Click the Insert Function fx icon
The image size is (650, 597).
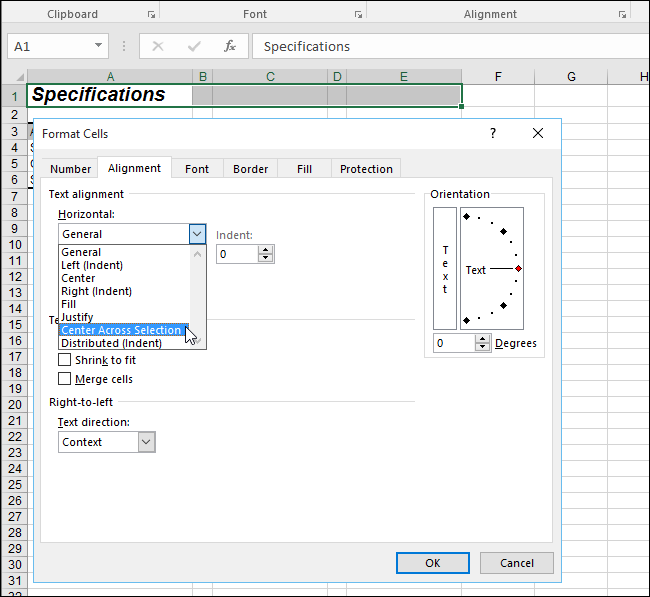click(229, 46)
